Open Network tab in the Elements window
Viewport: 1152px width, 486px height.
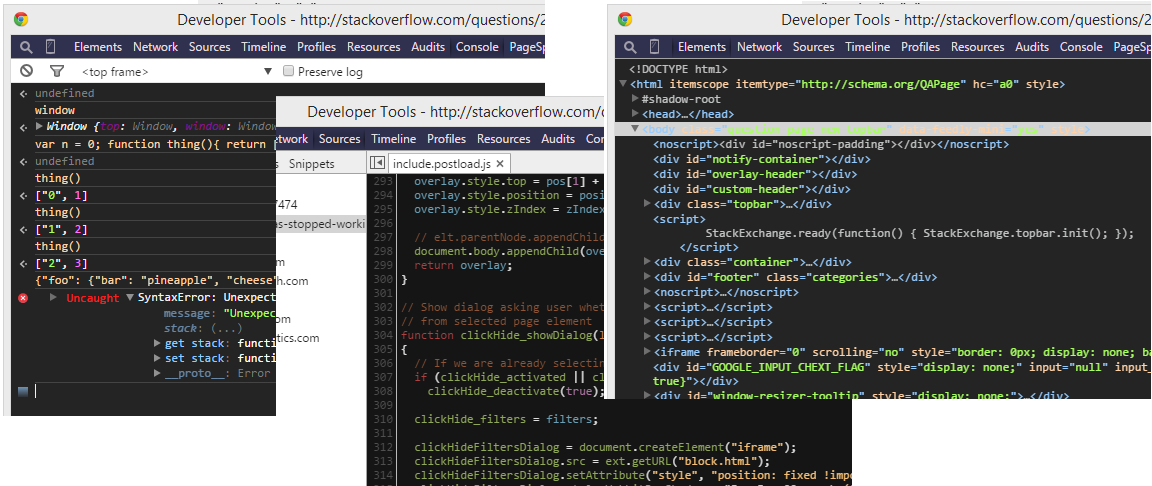pos(760,47)
